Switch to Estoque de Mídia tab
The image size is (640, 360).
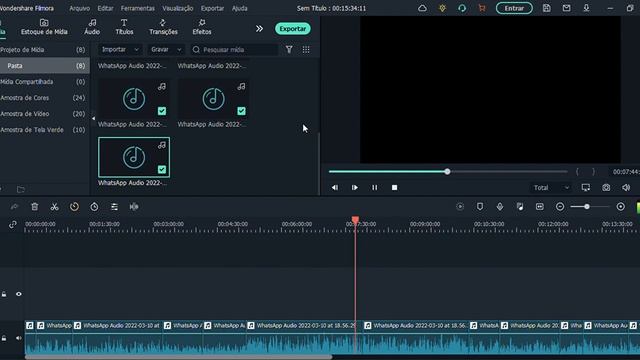44,27
